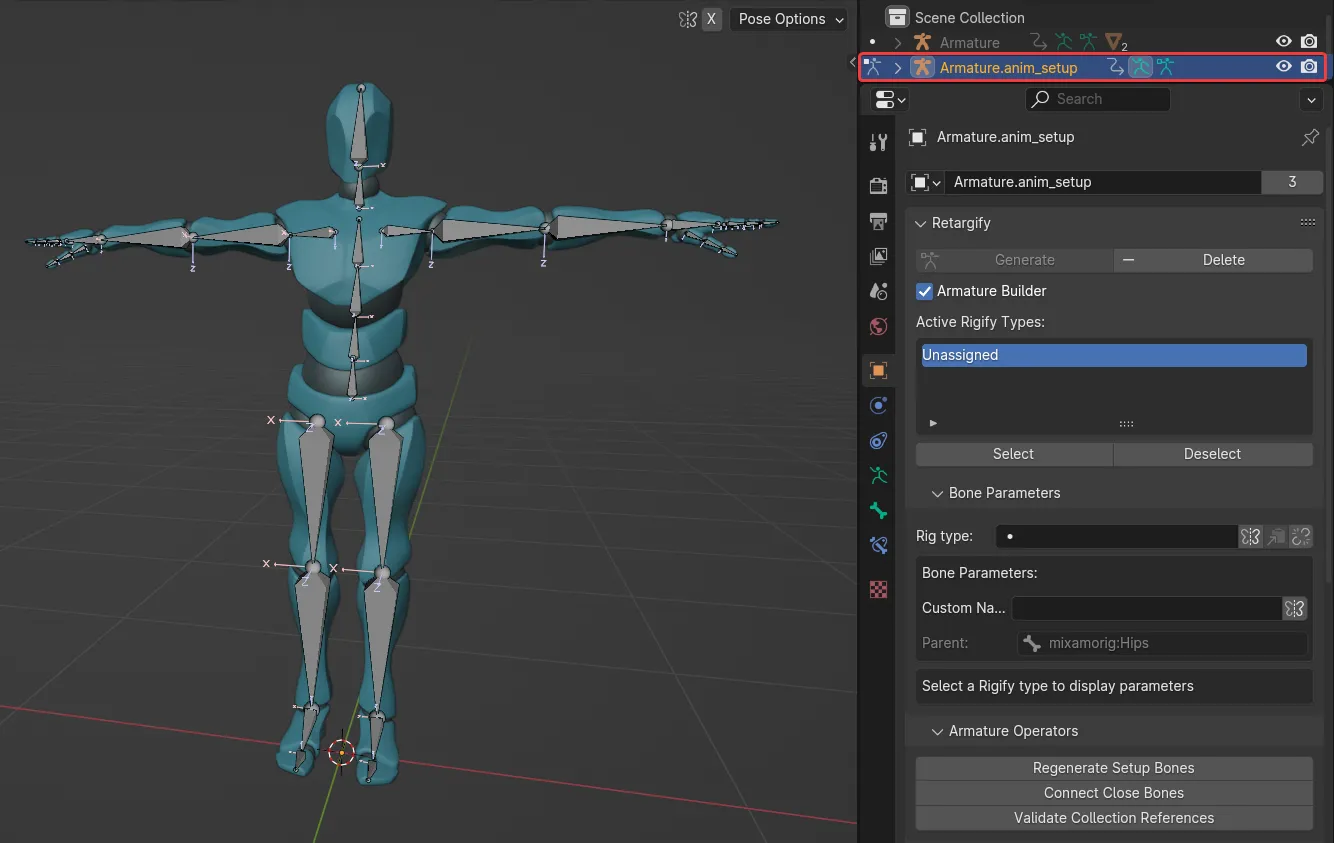
Task: Disable Armature.anim_setup in renders via camera icon
Action: 1309,67
